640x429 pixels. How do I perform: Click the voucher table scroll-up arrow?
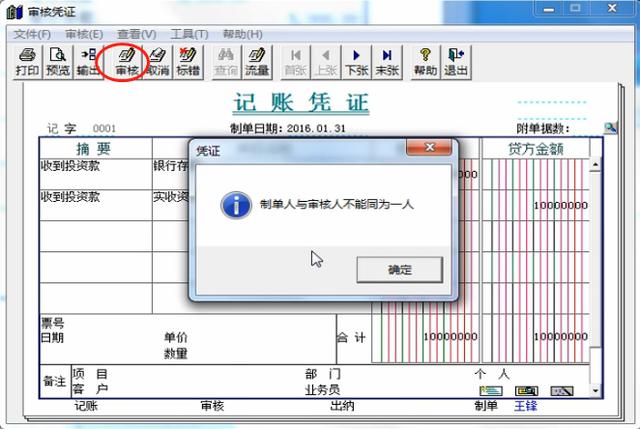pos(595,165)
